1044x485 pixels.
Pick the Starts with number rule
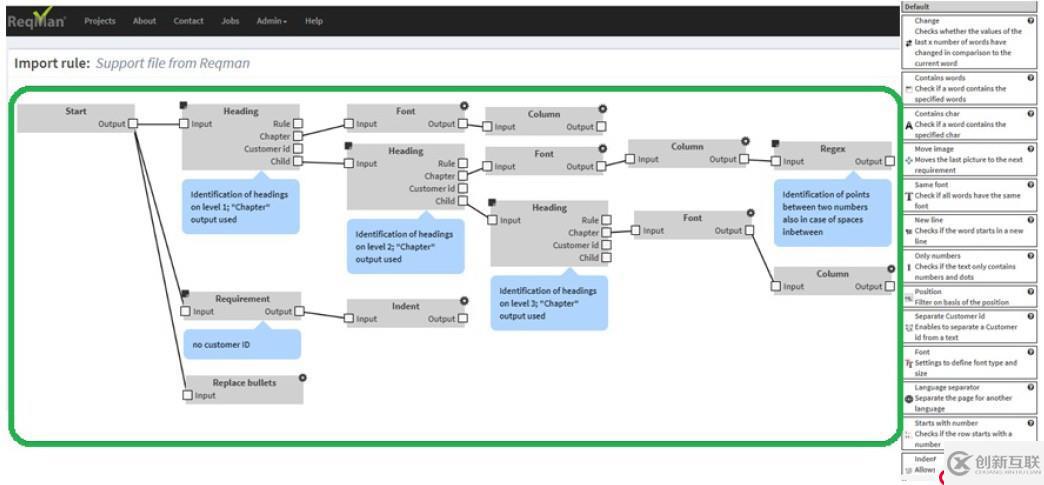point(969,433)
